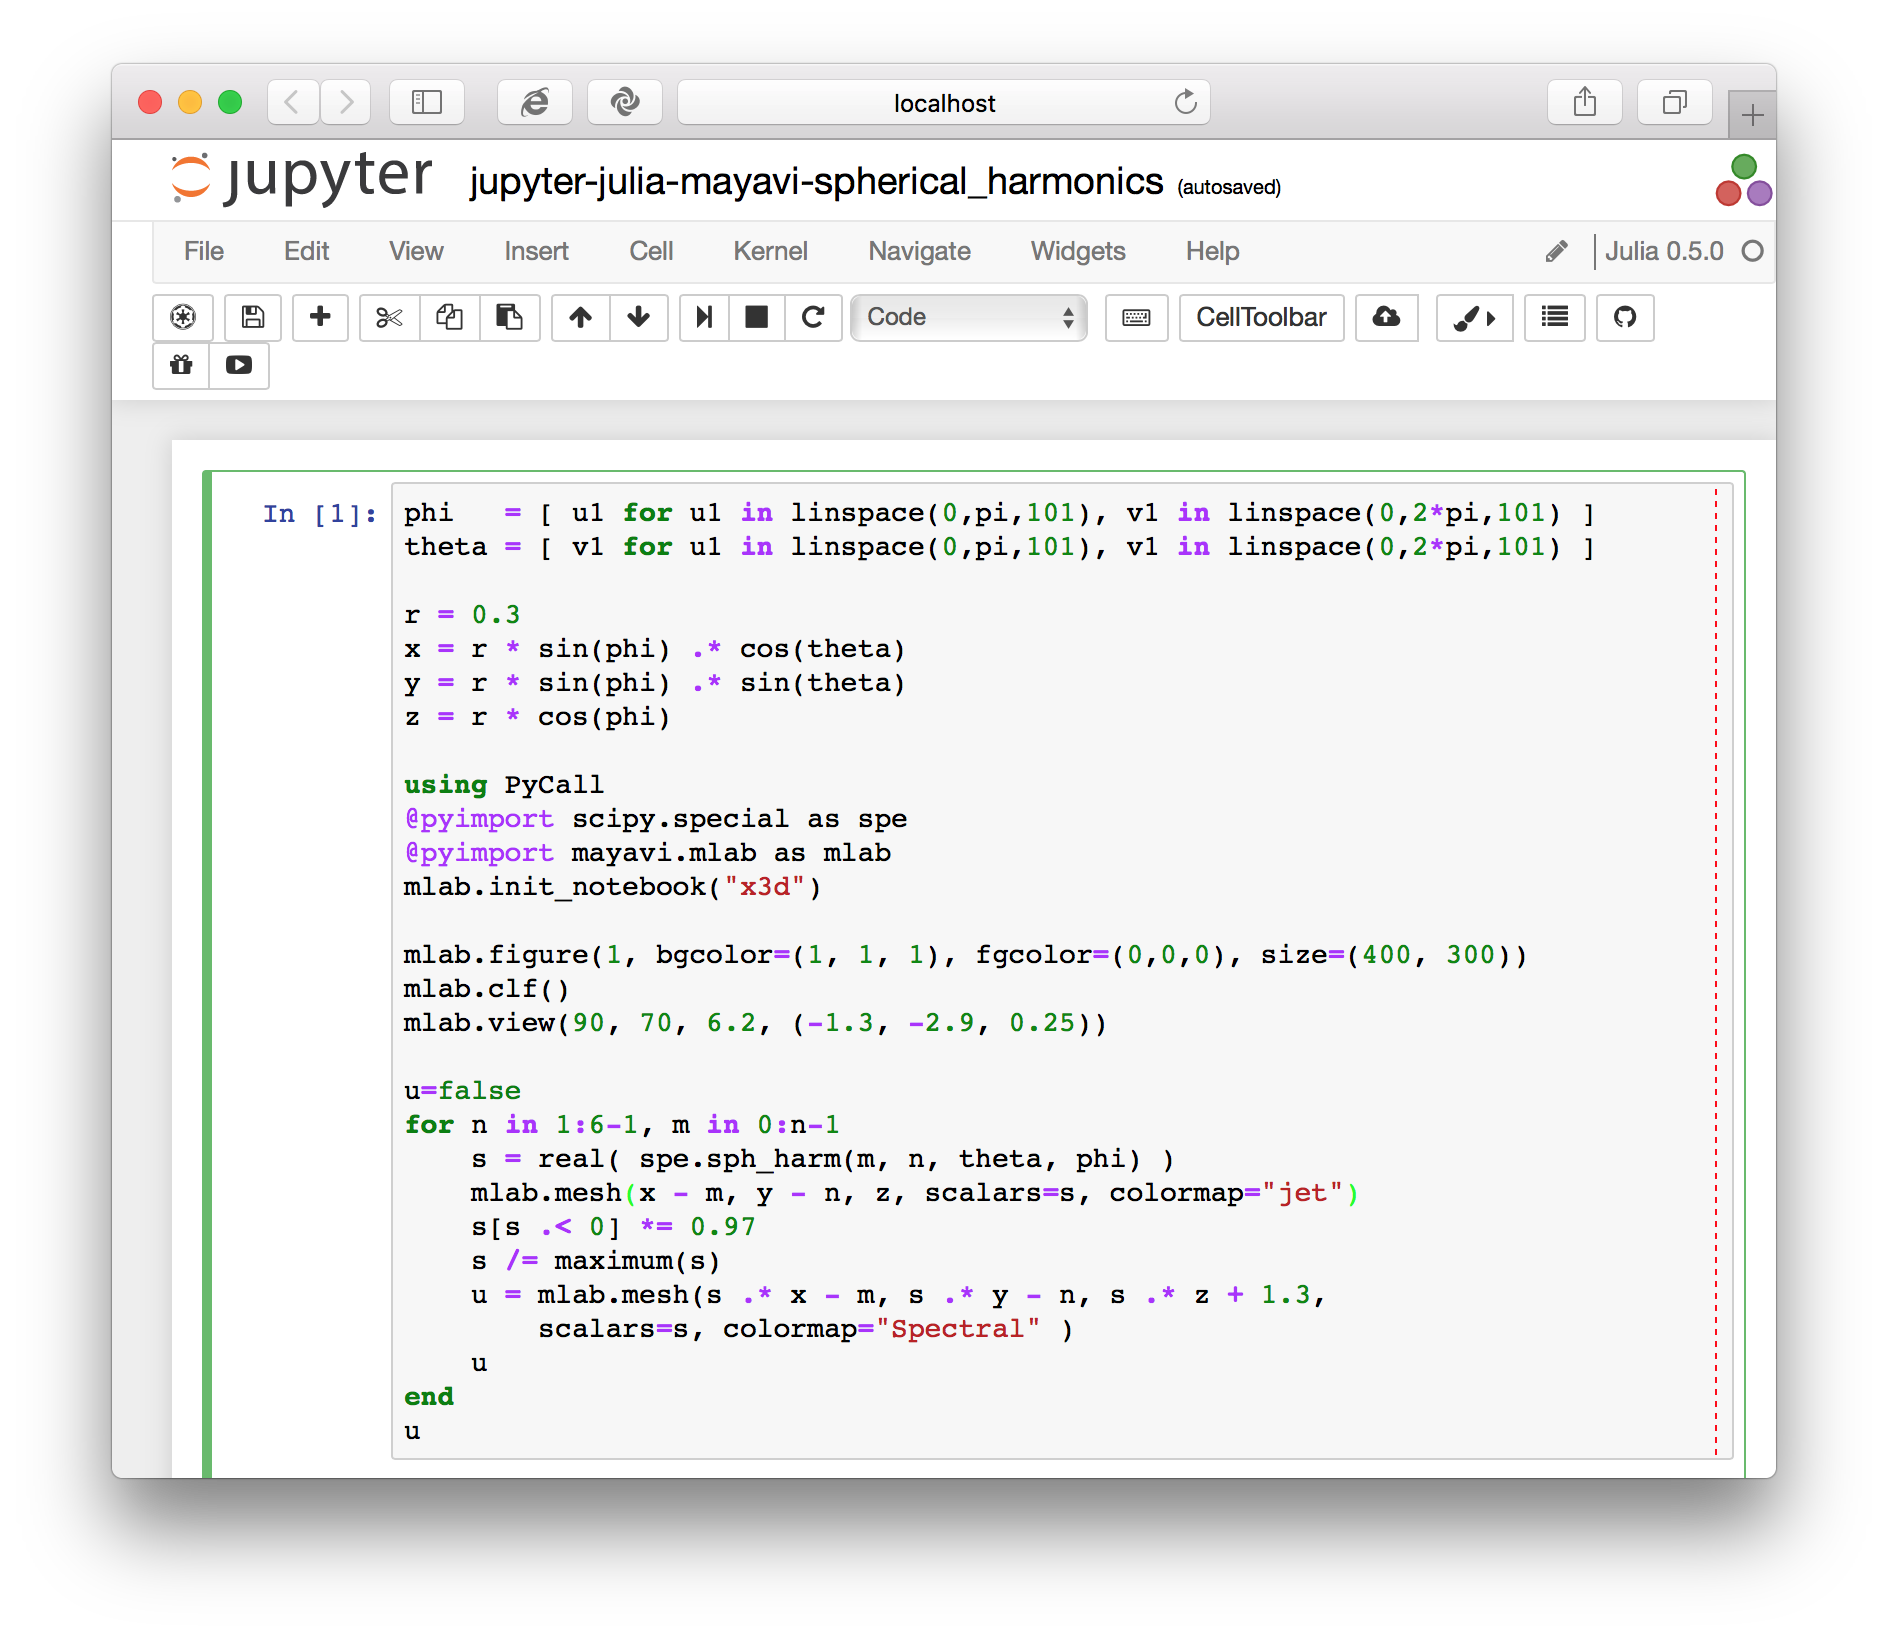Image resolution: width=1888 pixels, height=1638 pixels.
Task: Toggle the table of contents list icon
Action: click(1554, 317)
